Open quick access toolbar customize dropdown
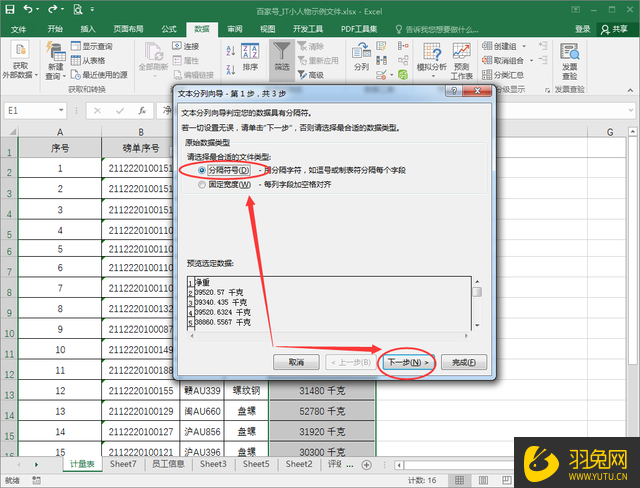 pos(92,9)
